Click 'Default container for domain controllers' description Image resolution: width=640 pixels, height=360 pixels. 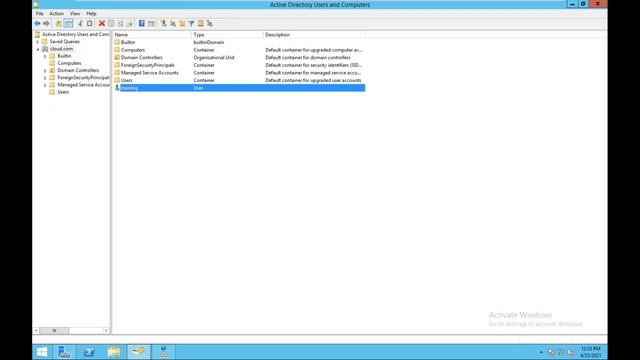pyautogui.click(x=308, y=58)
